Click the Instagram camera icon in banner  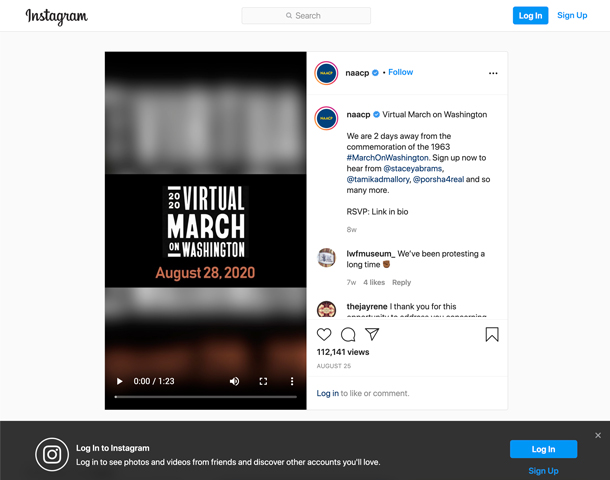[x=52, y=454]
